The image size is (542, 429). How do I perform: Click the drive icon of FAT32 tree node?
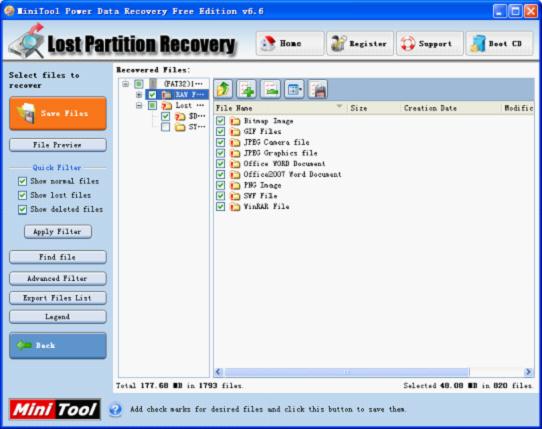pos(153,84)
